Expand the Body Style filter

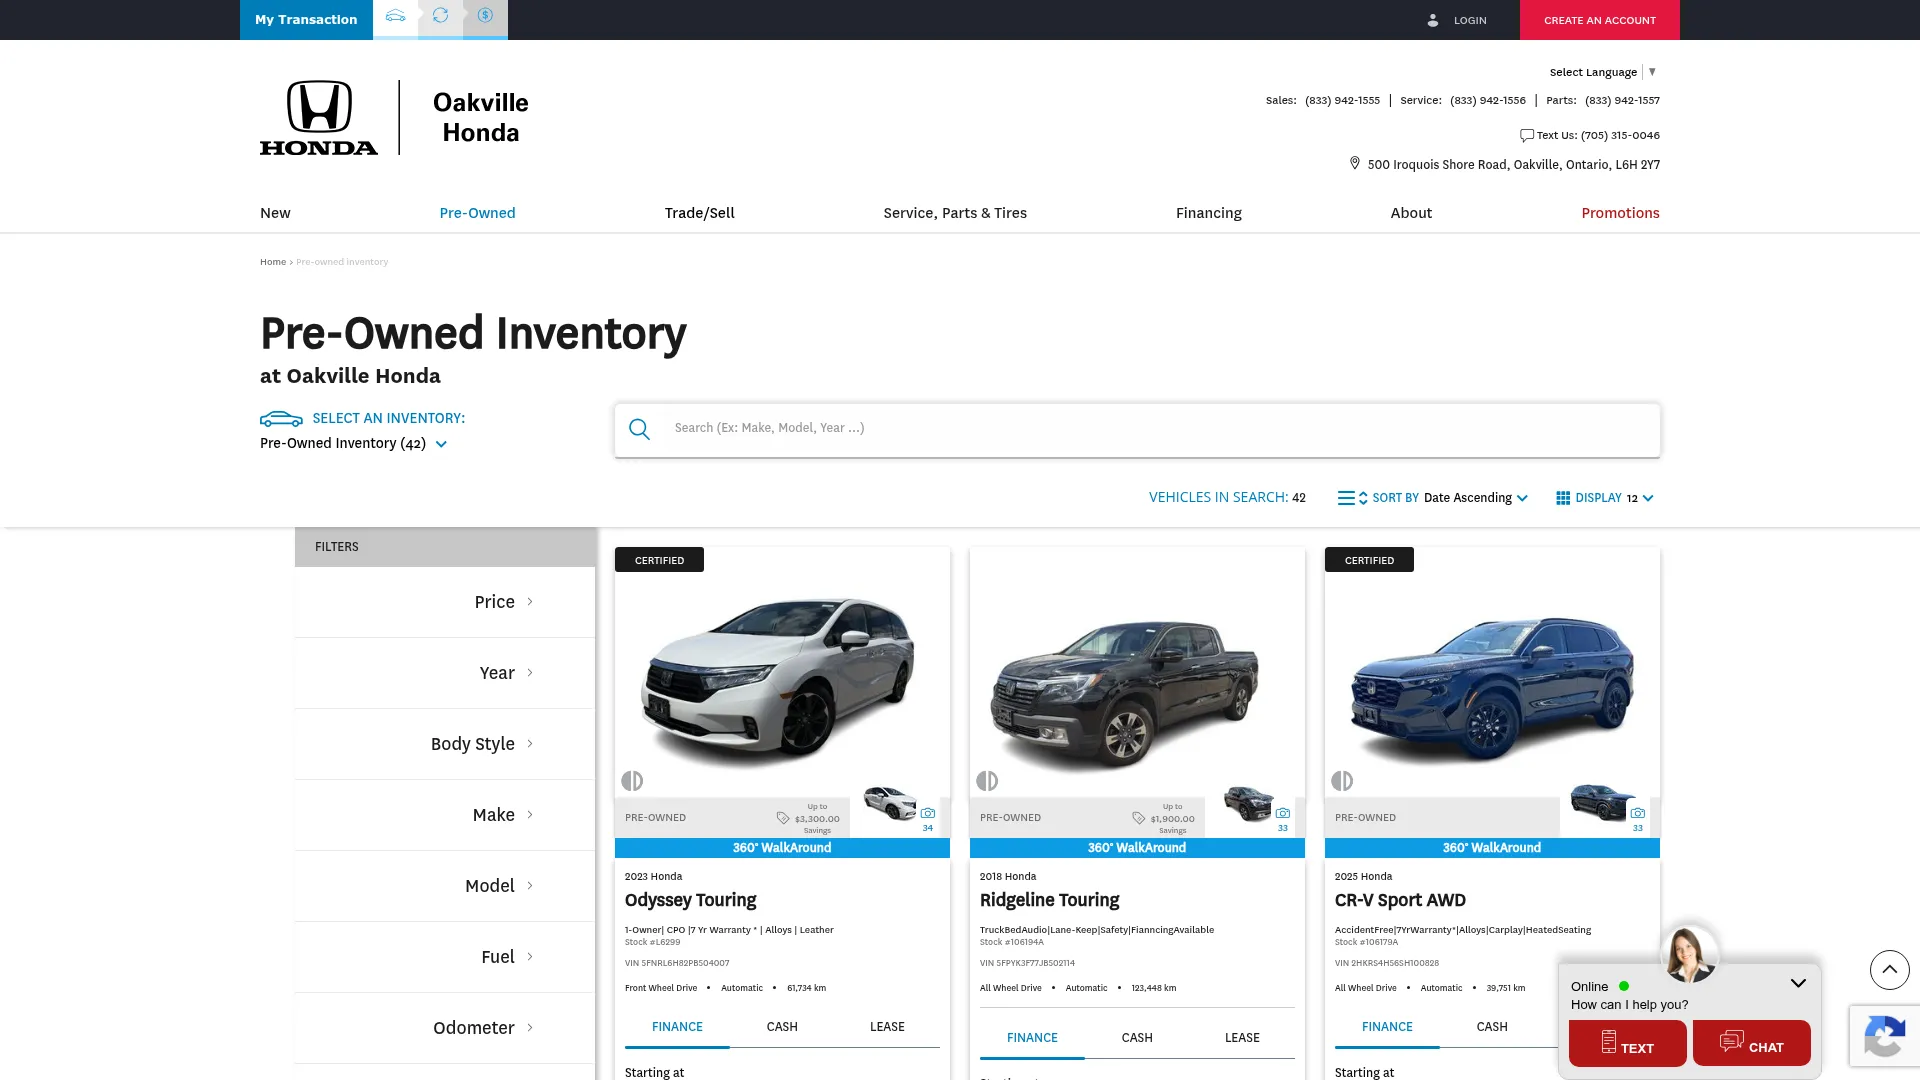[x=445, y=744]
